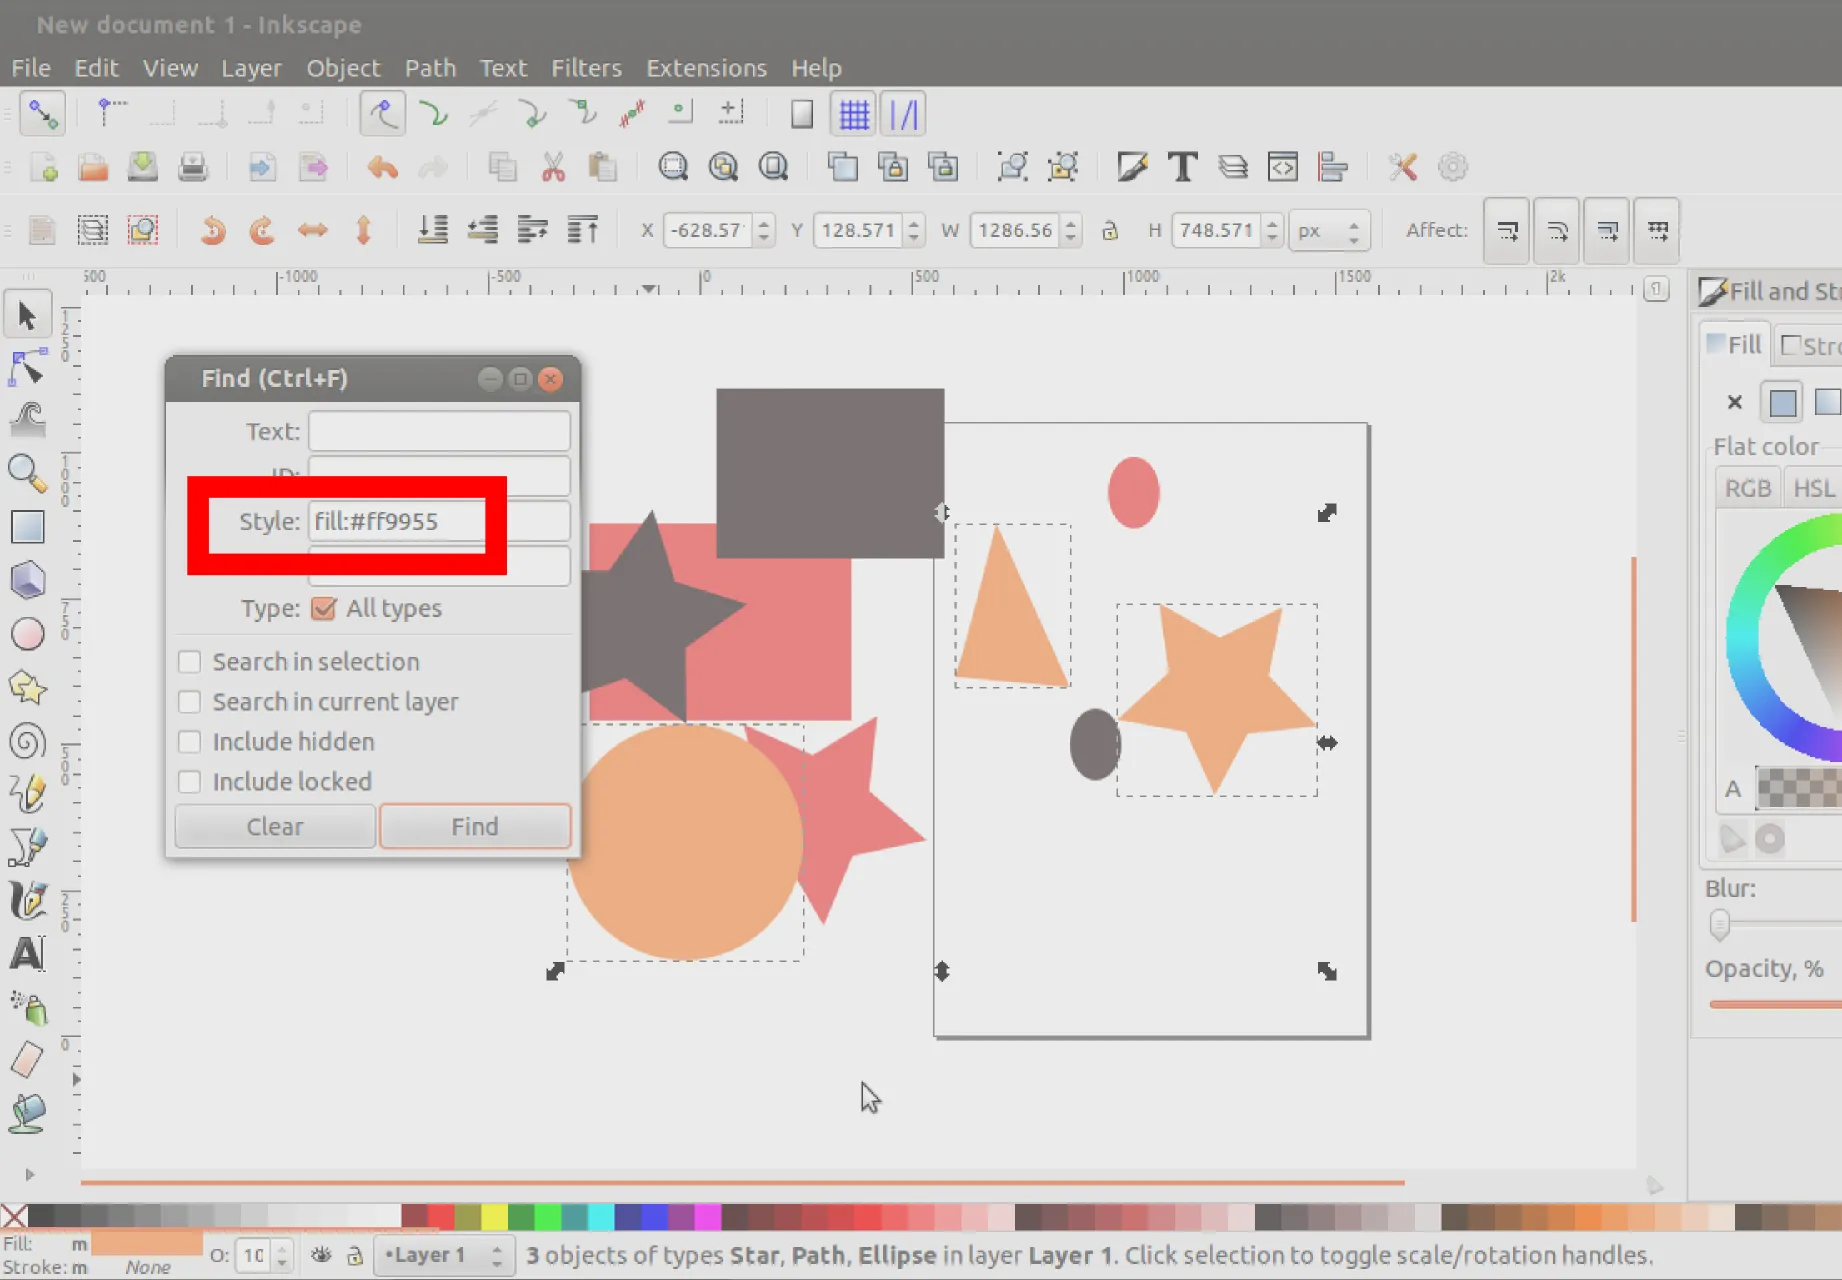Select the Bezier pen tool
The image size is (1842, 1280).
tap(27, 847)
